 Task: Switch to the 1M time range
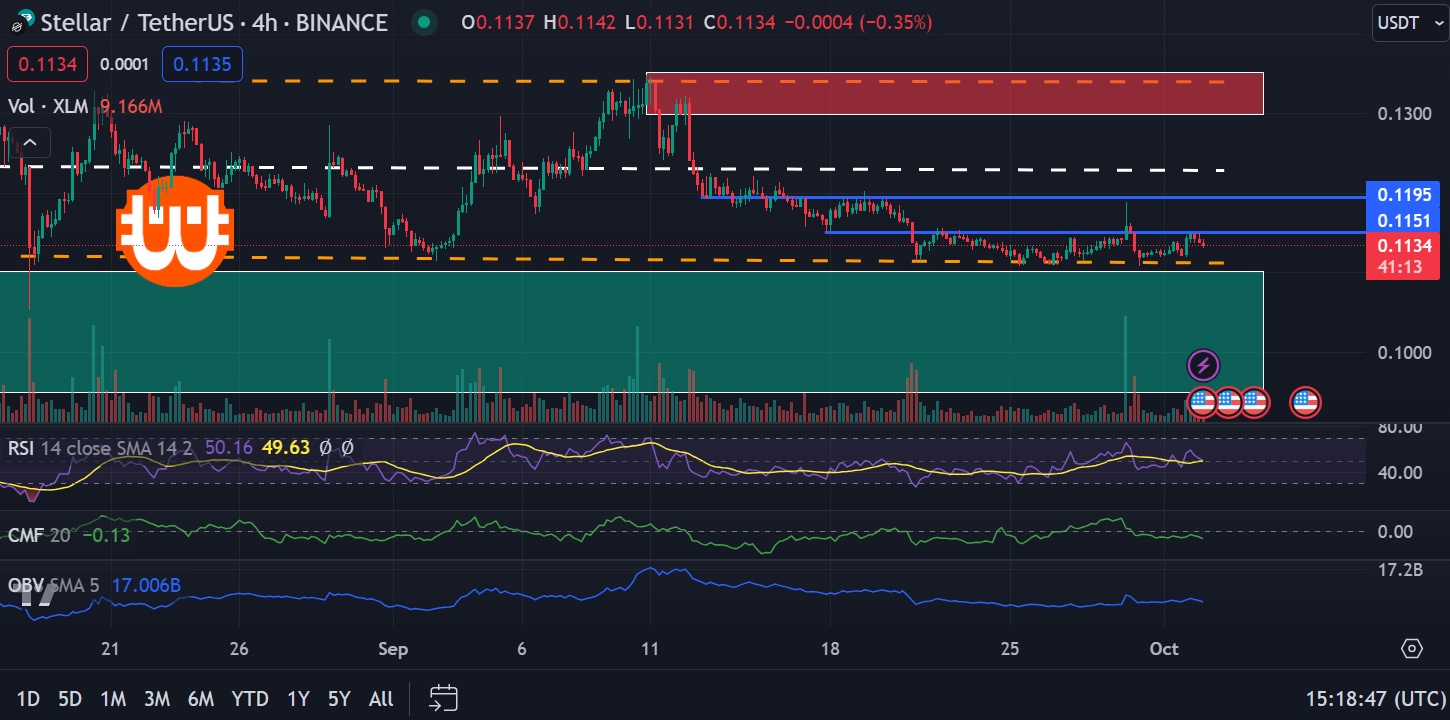pyautogui.click(x=113, y=699)
